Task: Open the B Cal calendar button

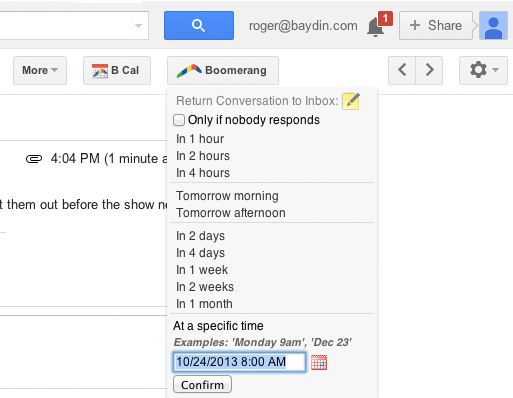Action: tap(117, 70)
